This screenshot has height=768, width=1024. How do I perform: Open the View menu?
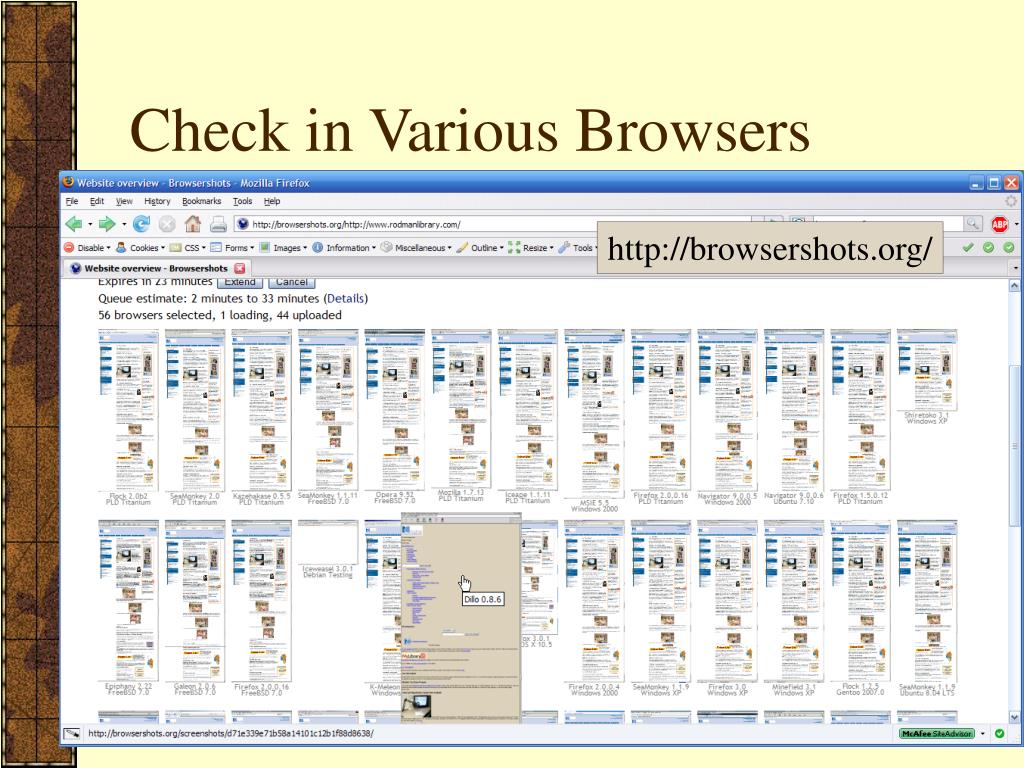point(124,201)
